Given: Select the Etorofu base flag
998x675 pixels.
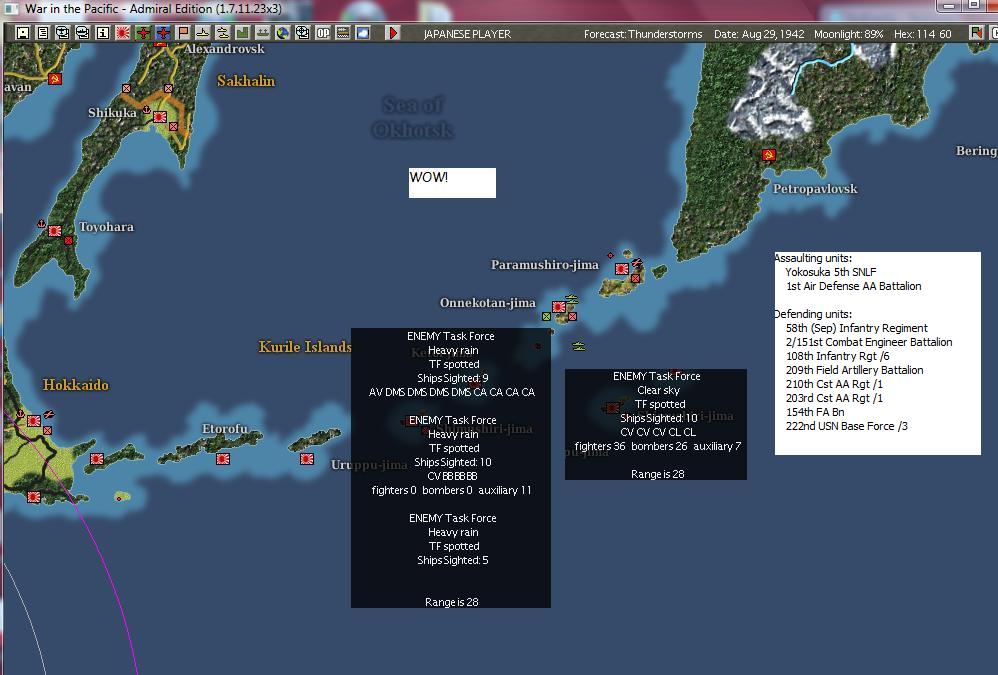Looking at the screenshot, I should coord(223,458).
